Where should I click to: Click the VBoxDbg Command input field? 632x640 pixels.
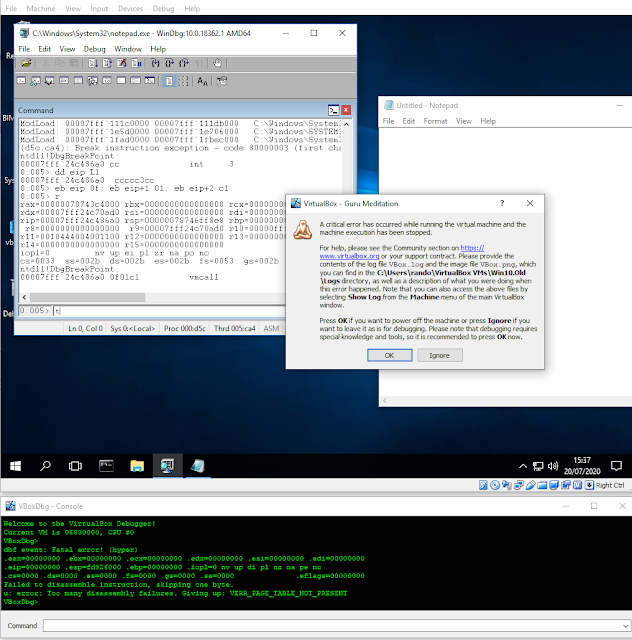pos(336,625)
